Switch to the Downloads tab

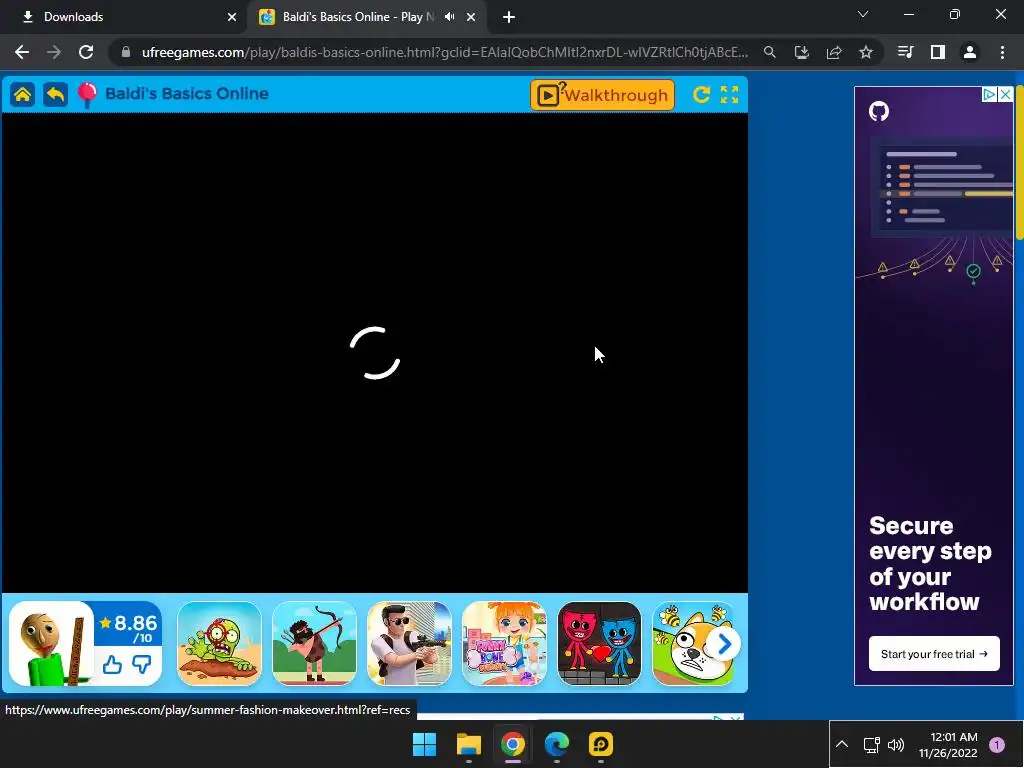(x=124, y=17)
